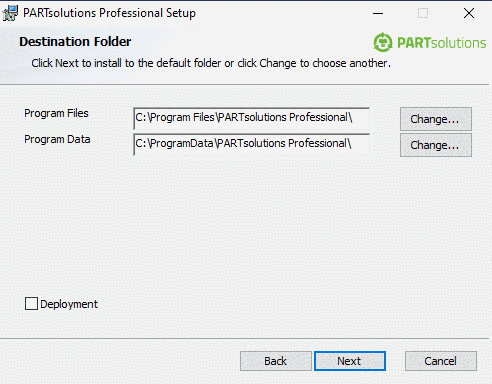Go Back to previous setup step
The width and height of the screenshot is (492, 384).
[276, 361]
